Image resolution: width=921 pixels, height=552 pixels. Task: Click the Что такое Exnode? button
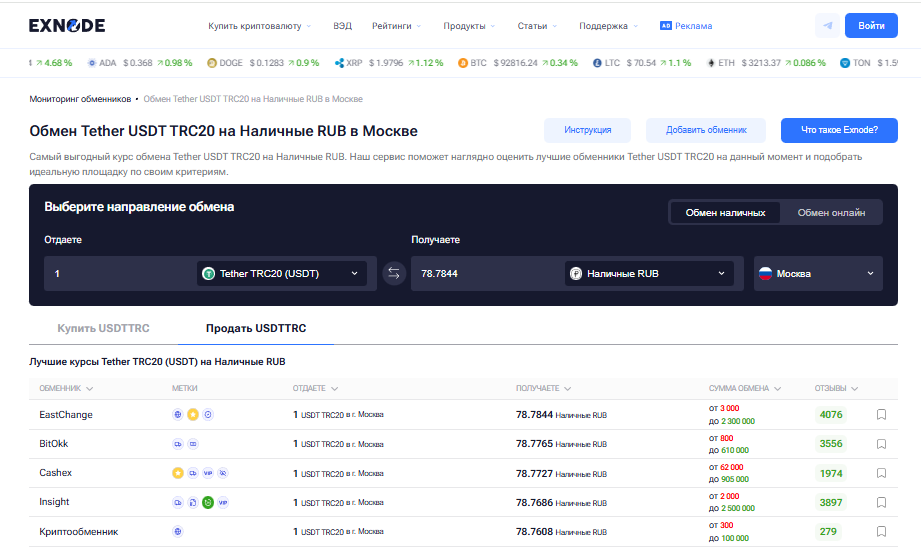click(839, 130)
